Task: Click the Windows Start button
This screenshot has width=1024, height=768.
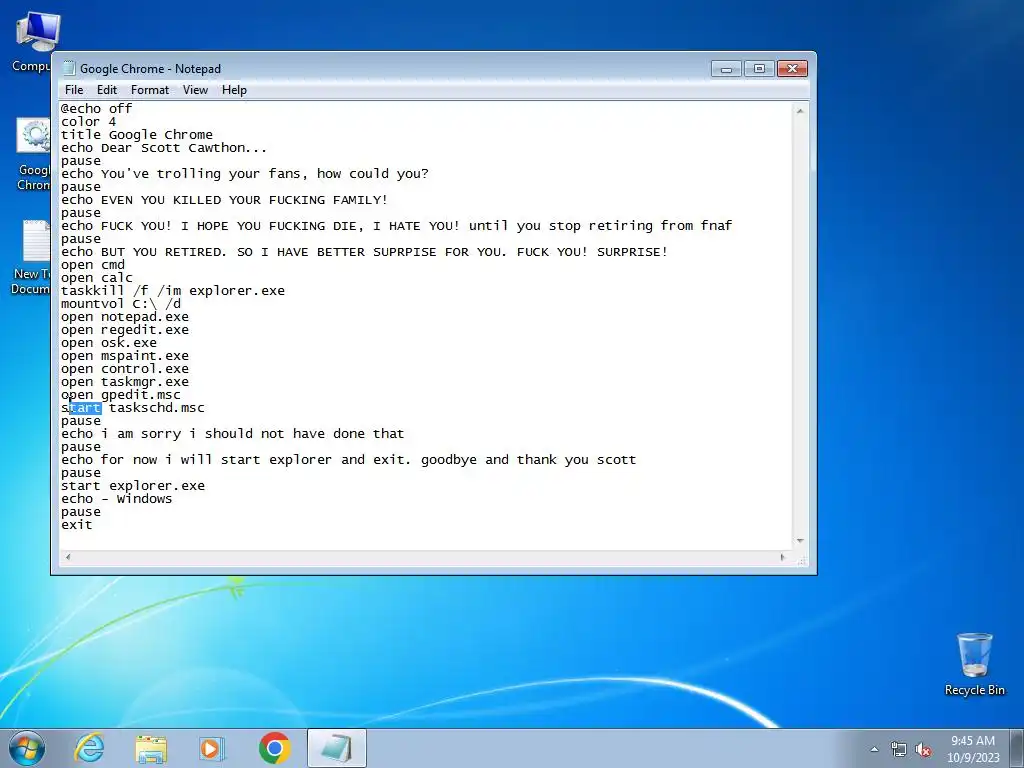Action: click(26, 748)
